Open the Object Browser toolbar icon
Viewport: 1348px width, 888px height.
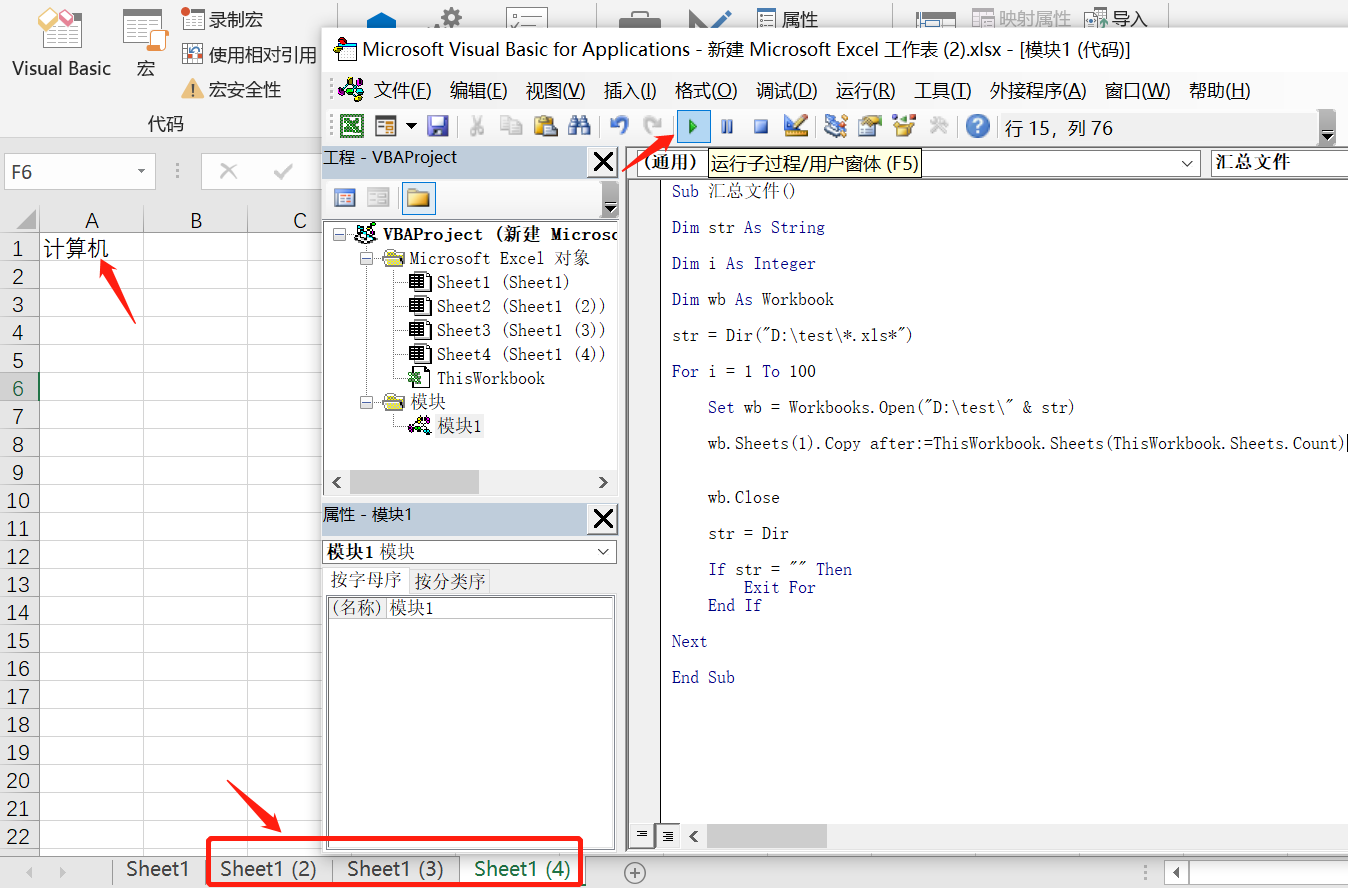click(x=903, y=126)
